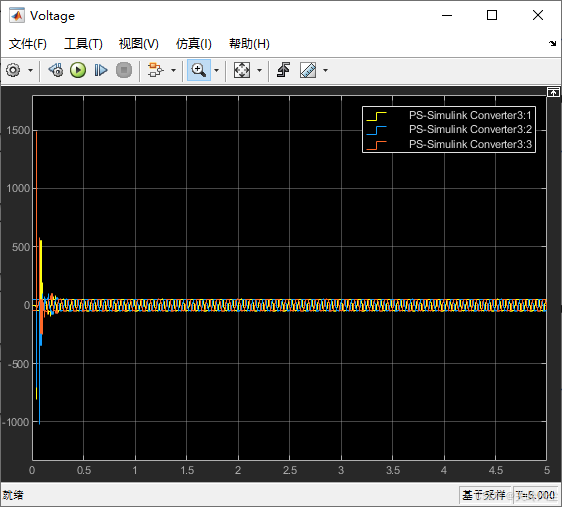
Task: Click the blue line sample in the legend
Action: (x=376, y=130)
